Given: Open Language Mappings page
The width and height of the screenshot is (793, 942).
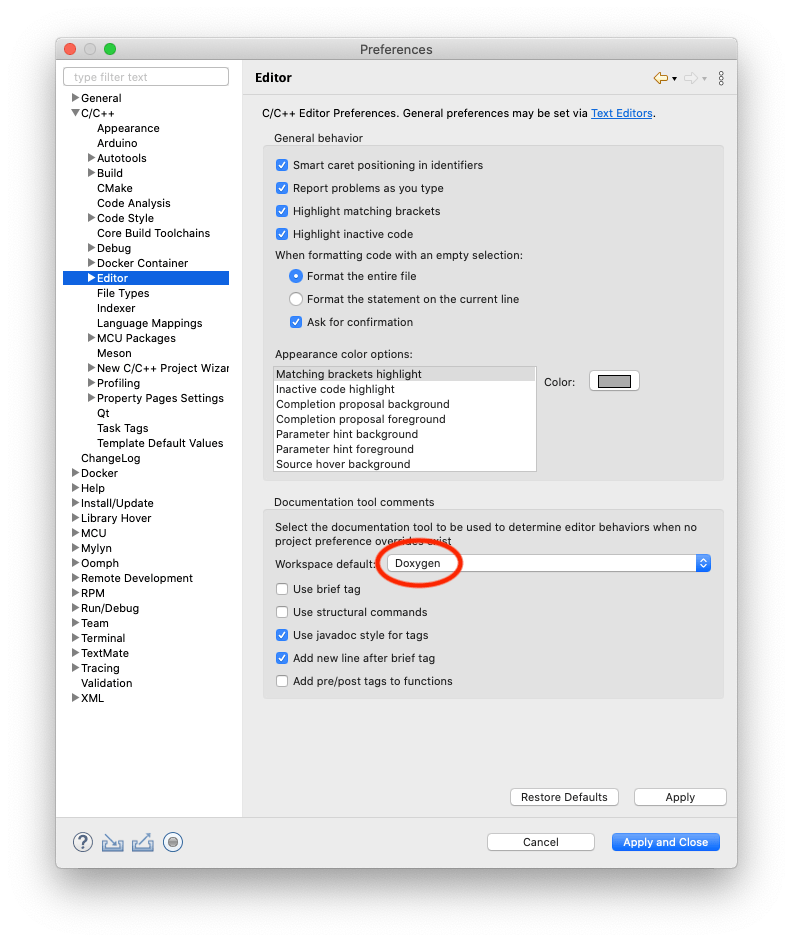Looking at the screenshot, I should [x=150, y=323].
